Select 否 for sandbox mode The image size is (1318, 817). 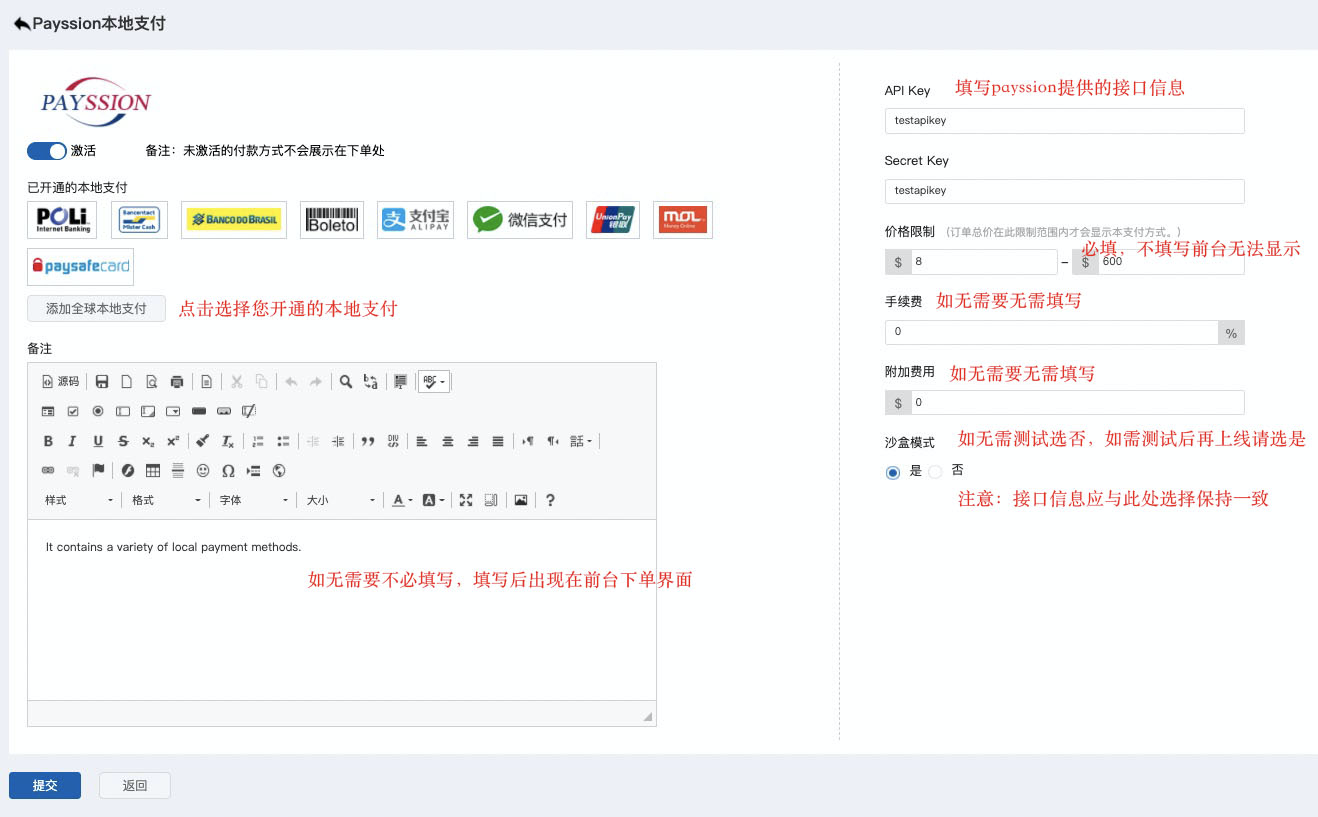click(x=935, y=472)
